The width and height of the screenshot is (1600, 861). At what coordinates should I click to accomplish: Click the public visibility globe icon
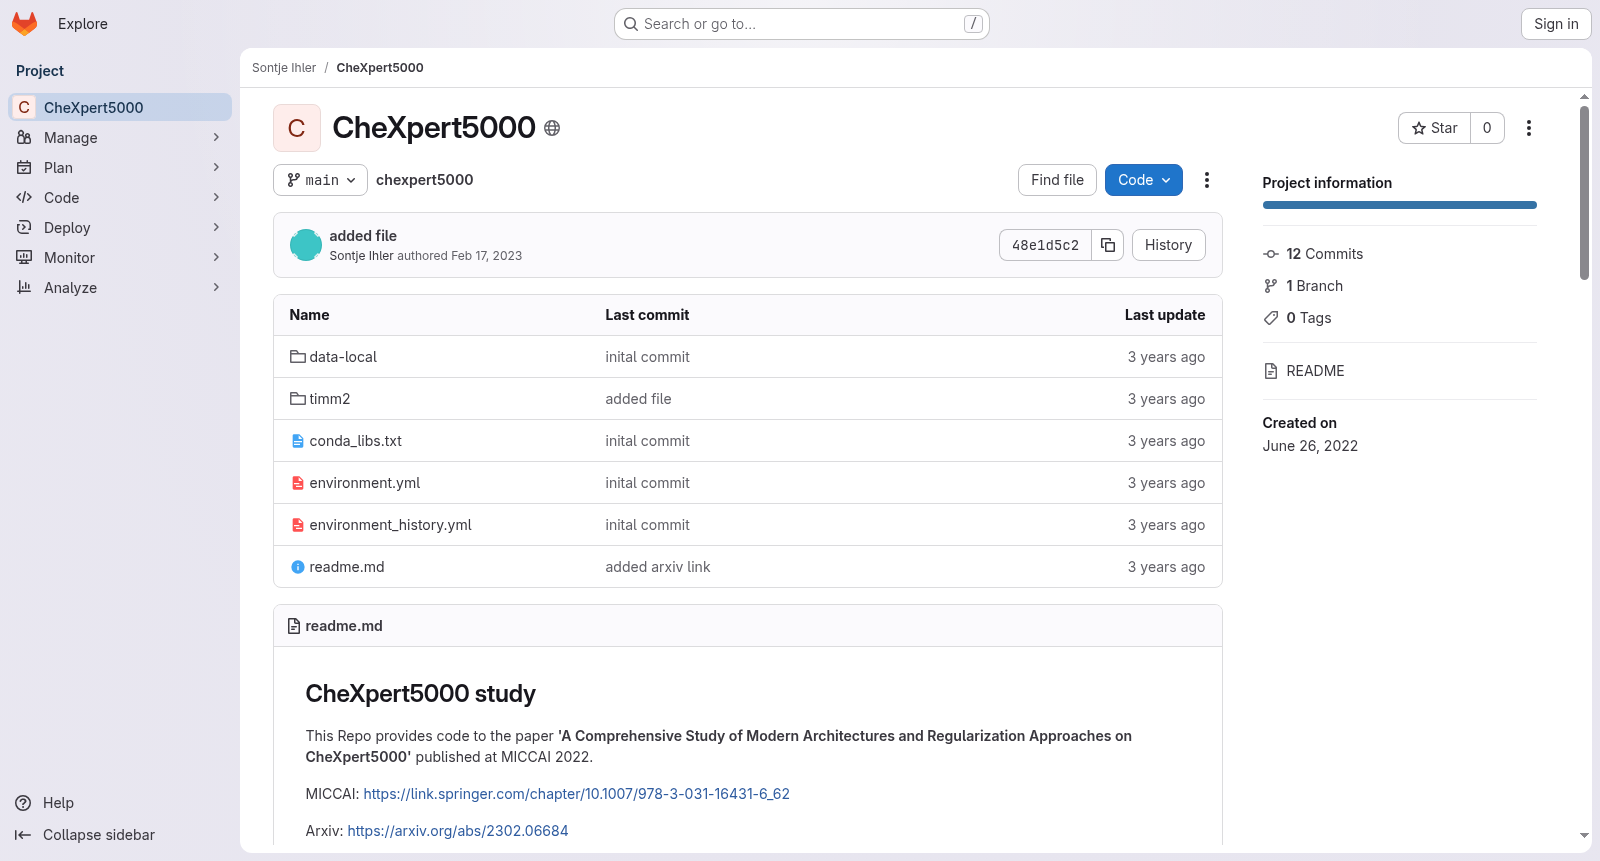[552, 128]
